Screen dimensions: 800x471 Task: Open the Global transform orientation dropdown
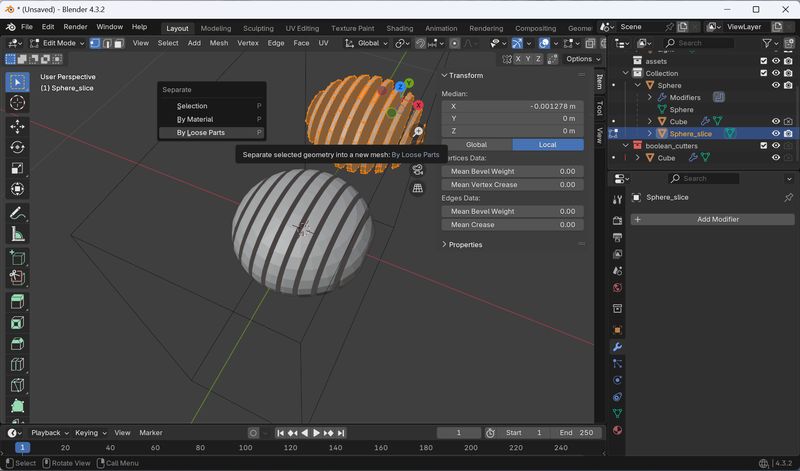point(366,43)
